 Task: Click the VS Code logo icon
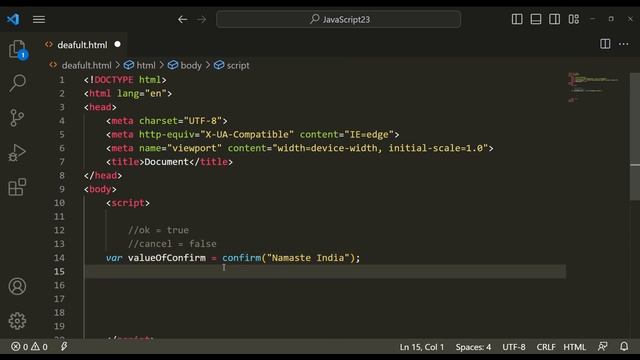pyautogui.click(x=13, y=19)
